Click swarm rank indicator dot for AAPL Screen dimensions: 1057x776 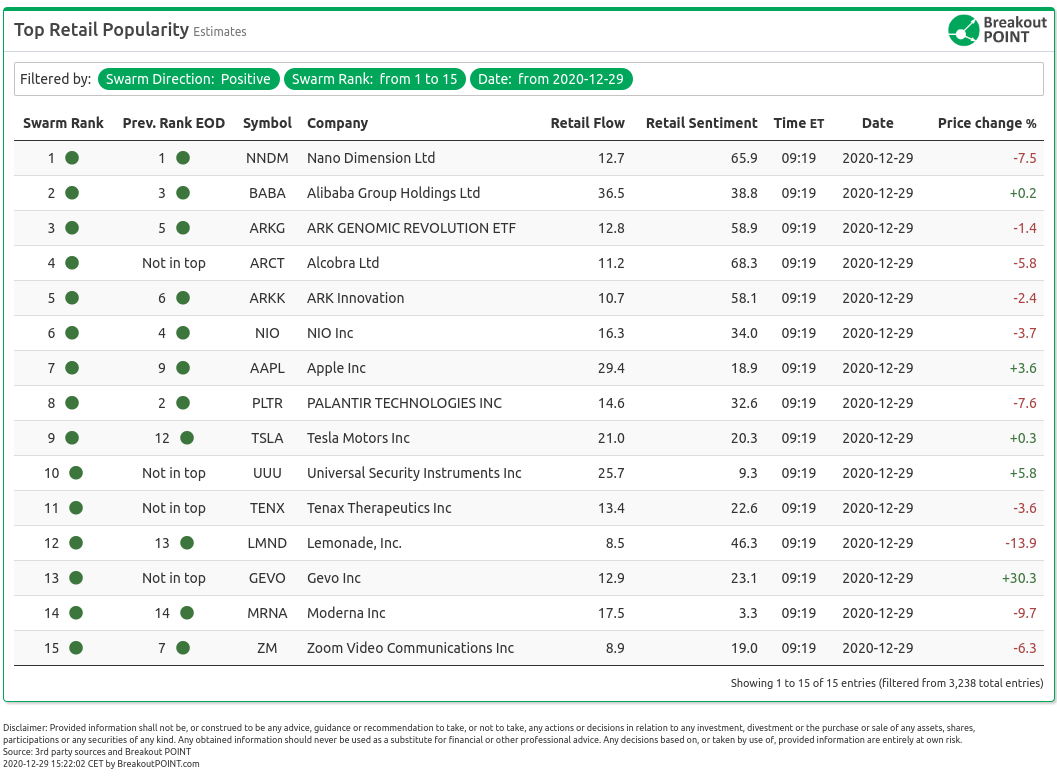(x=72, y=368)
